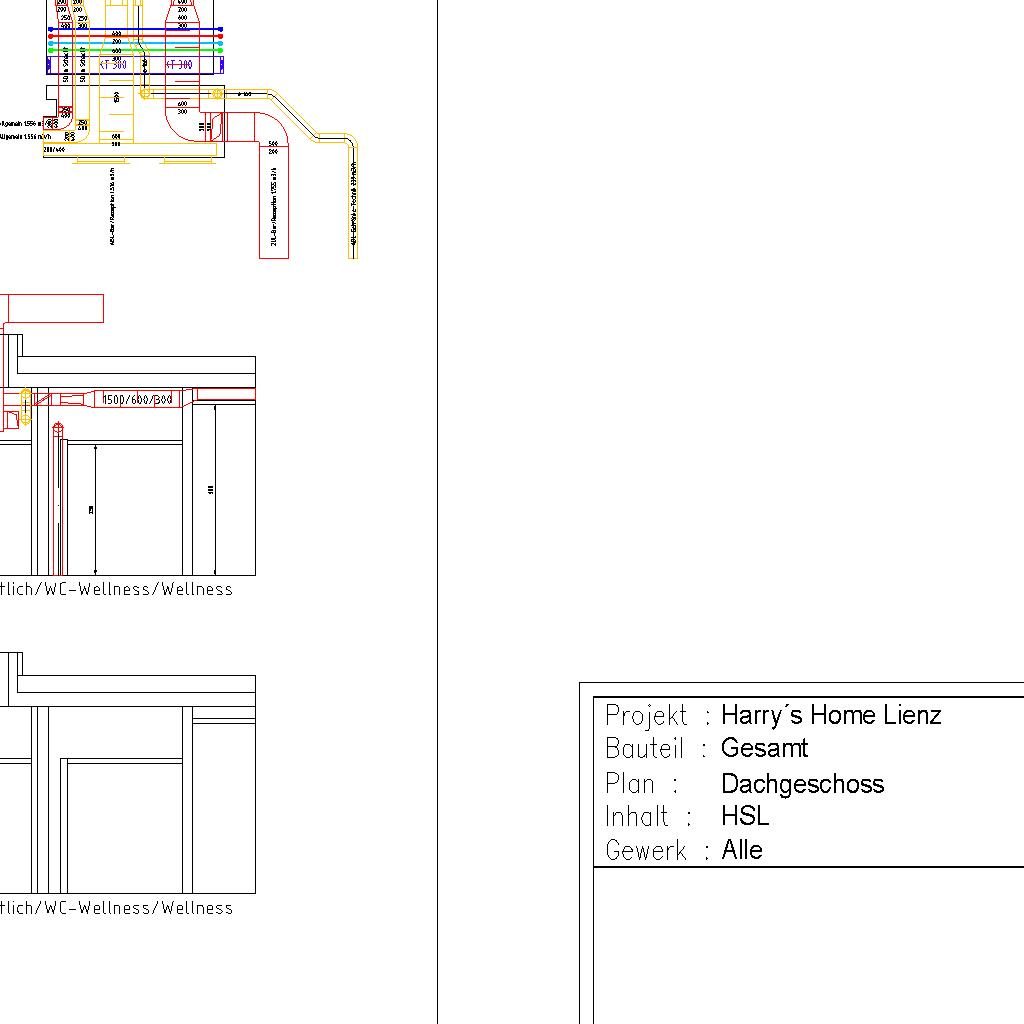The height and width of the screenshot is (1024, 1024).
Task: Select the 'Gewerk' label text
Action: click(x=646, y=851)
